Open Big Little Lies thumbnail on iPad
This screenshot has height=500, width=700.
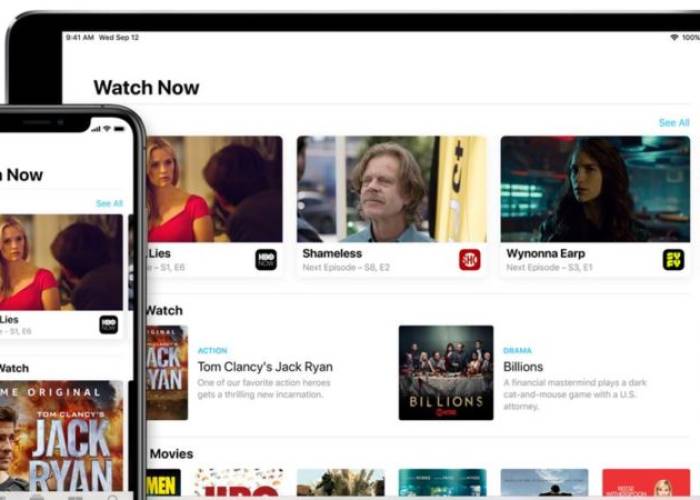pyautogui.click(x=215, y=189)
